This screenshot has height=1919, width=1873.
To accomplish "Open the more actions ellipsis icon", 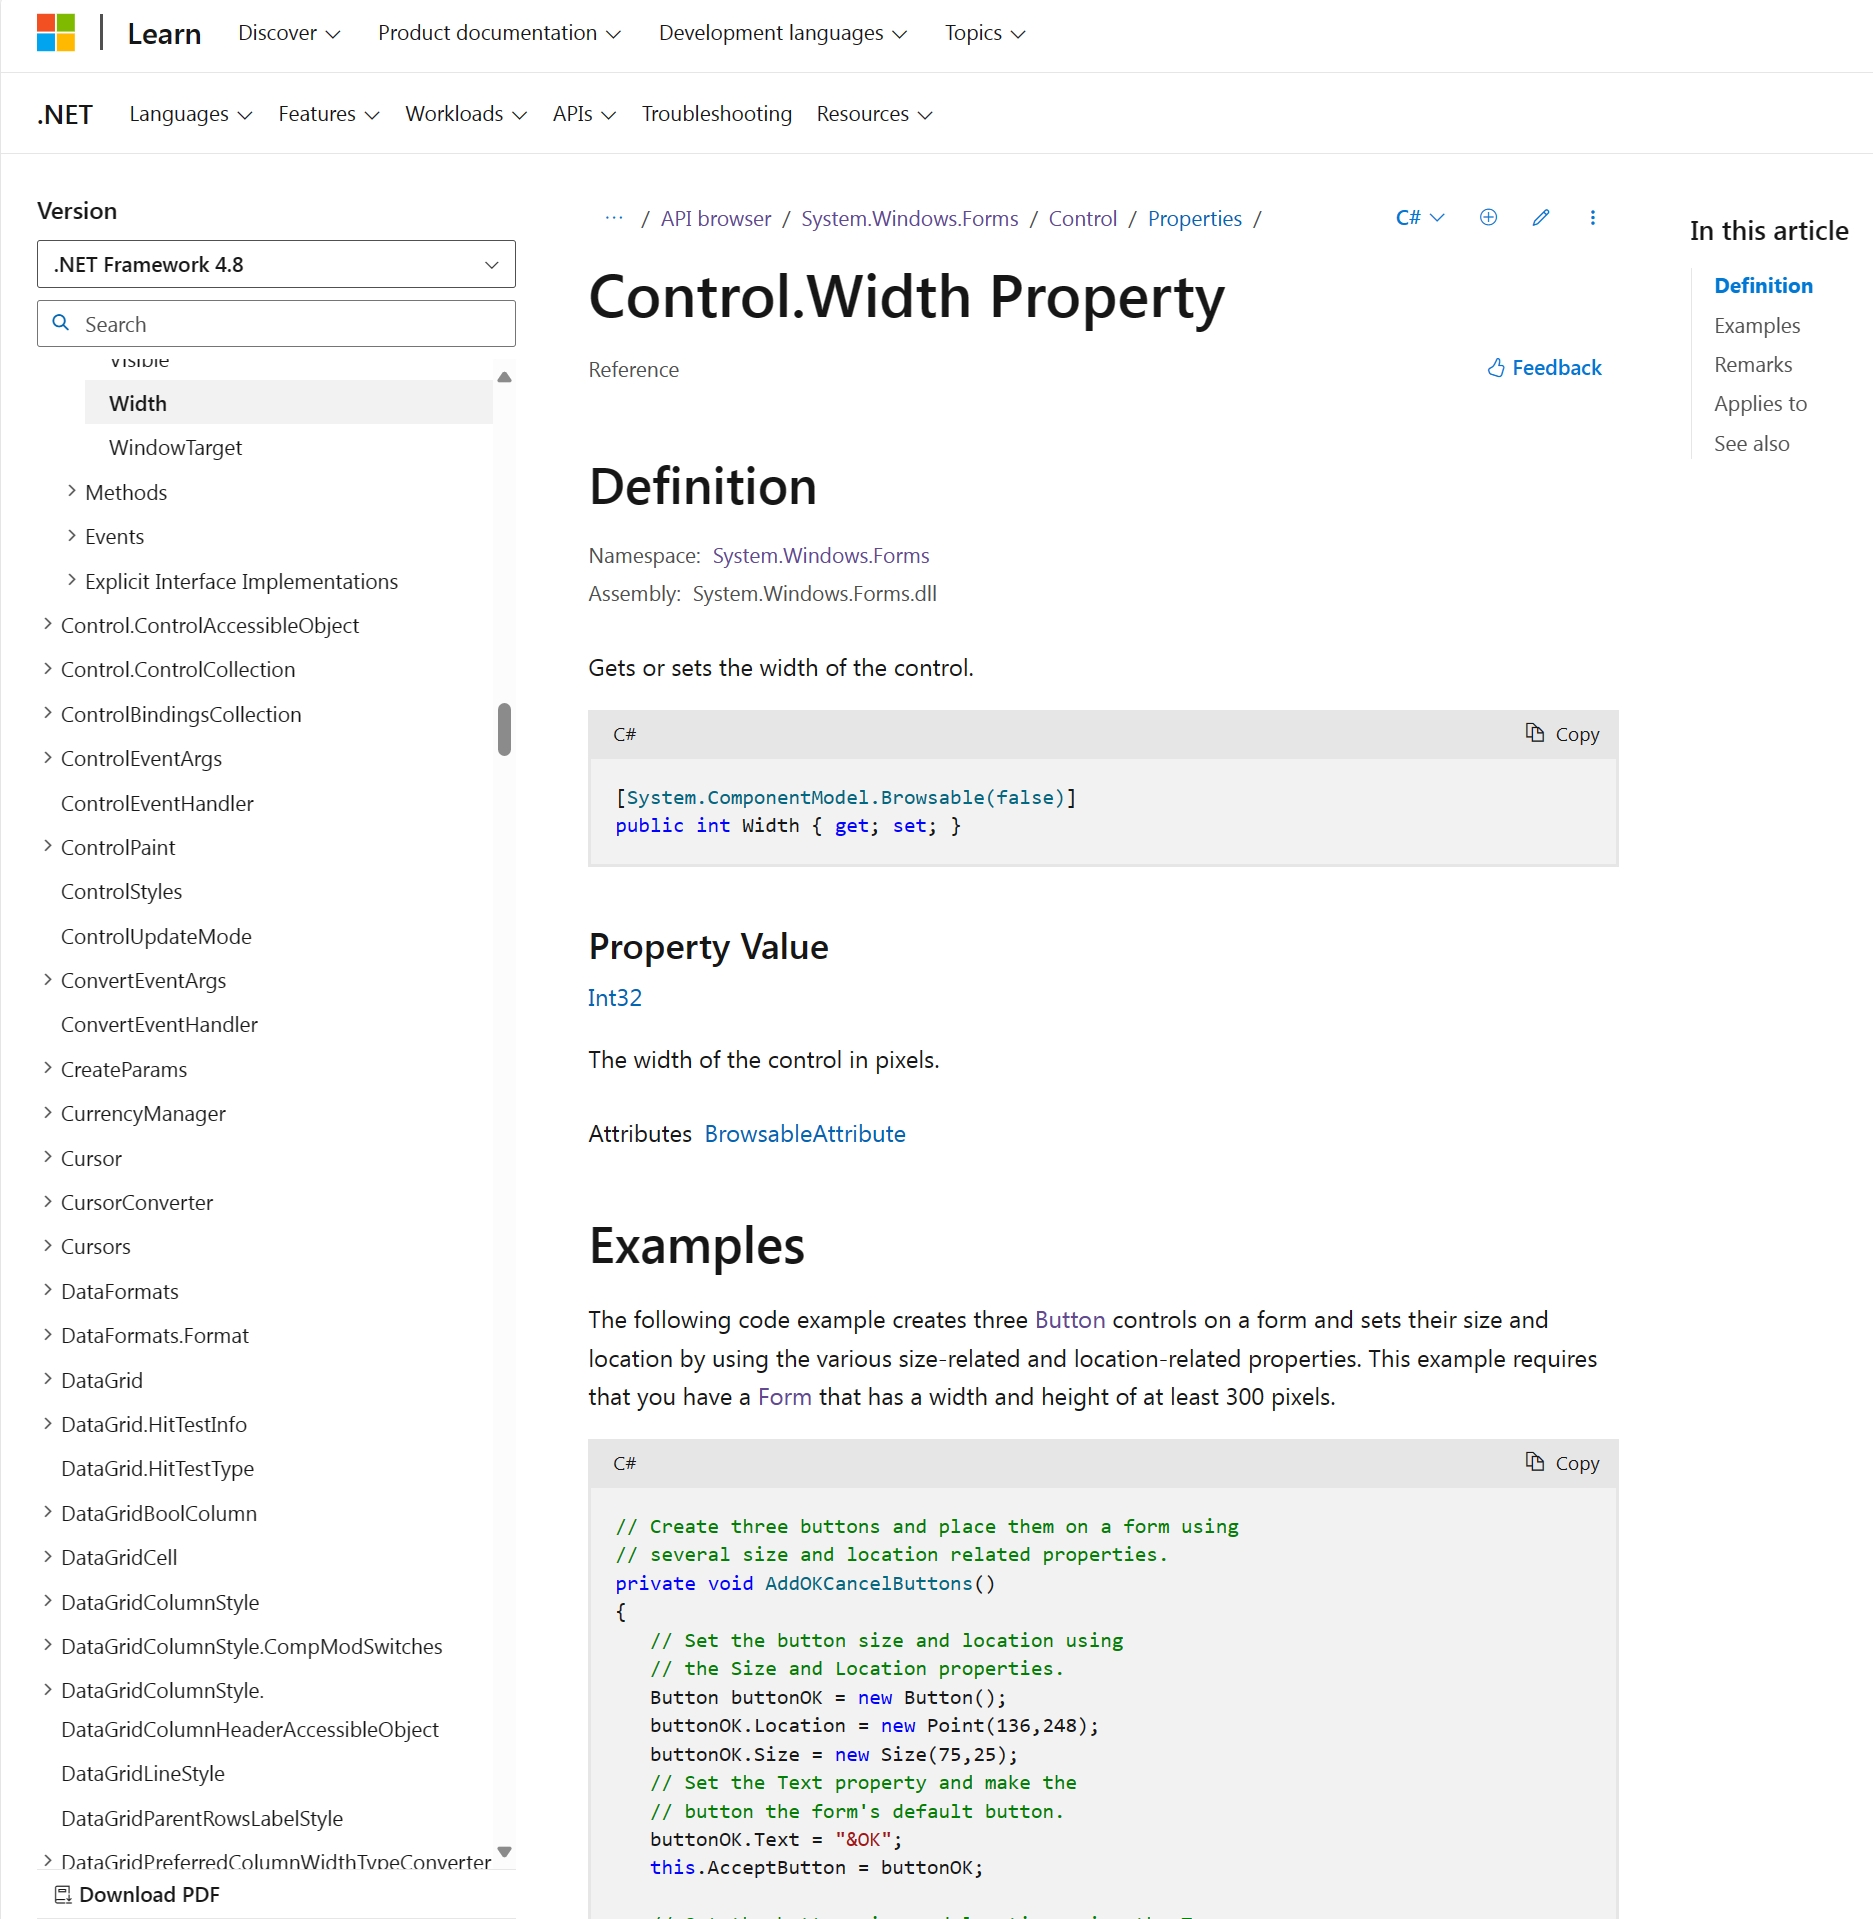I will (x=1592, y=218).
